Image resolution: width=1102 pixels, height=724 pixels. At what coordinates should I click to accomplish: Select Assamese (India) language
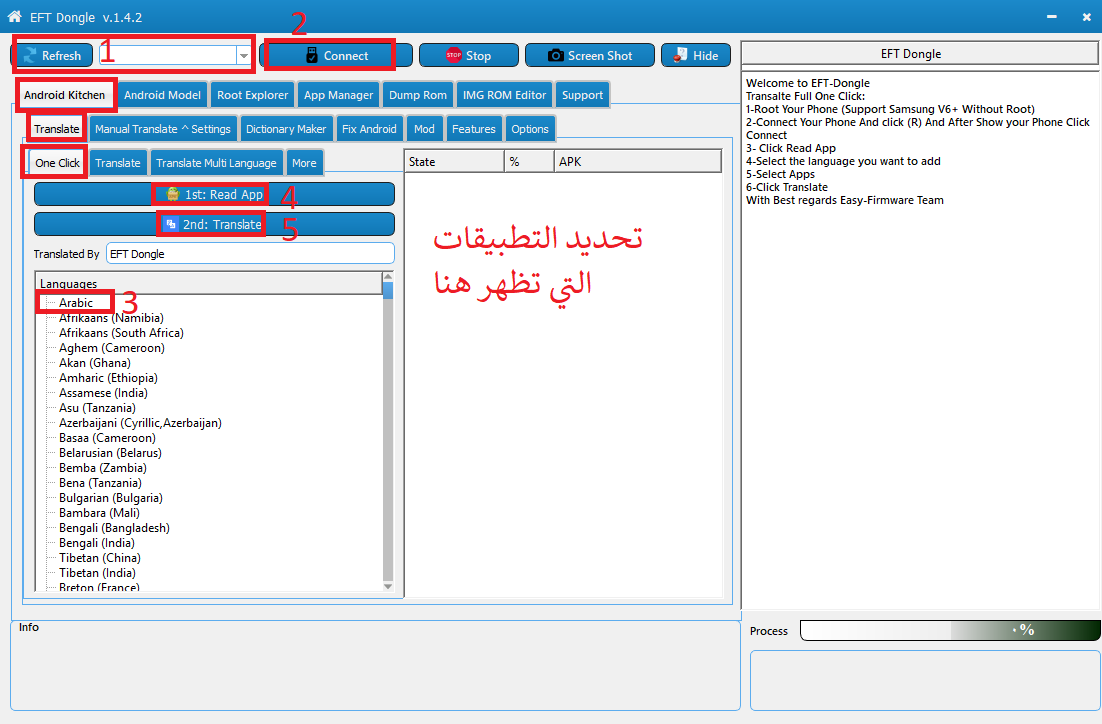[103, 393]
